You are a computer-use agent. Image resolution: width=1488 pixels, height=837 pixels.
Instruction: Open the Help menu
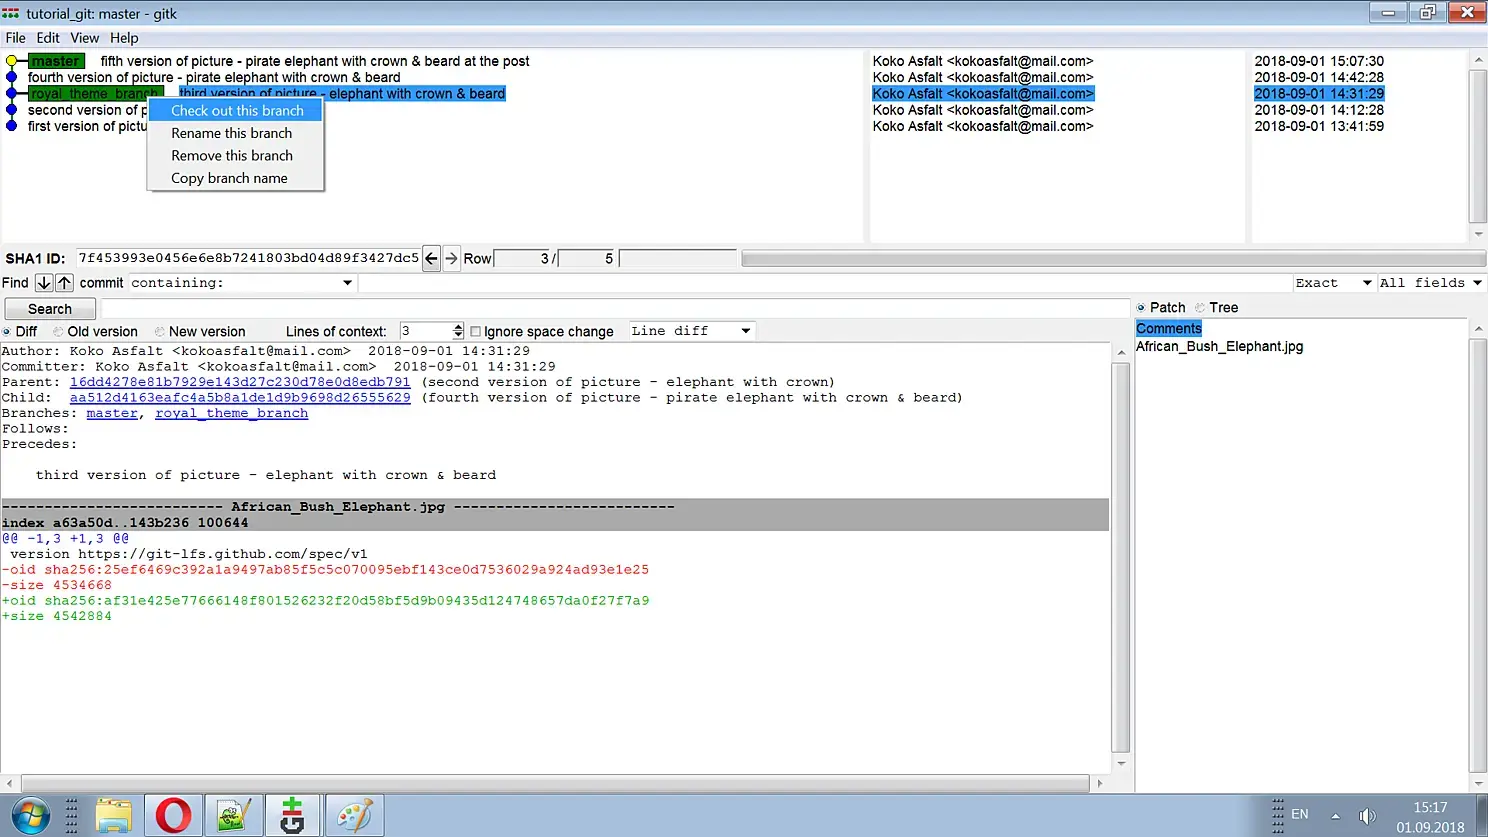pyautogui.click(x=124, y=38)
